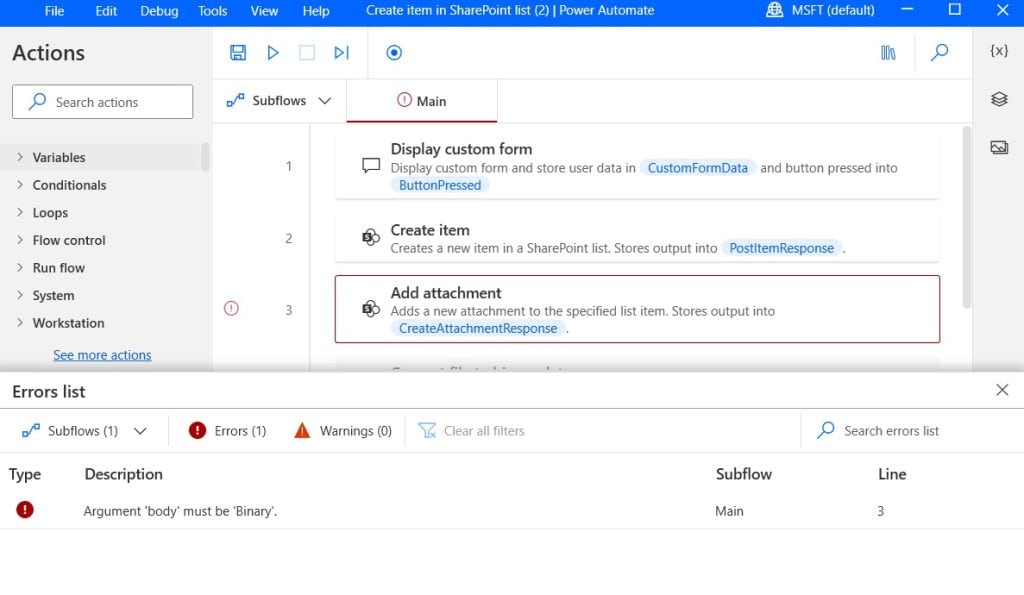This screenshot has width=1024, height=595.
Task: Click the ButtonPressed variable chip
Action: point(440,185)
